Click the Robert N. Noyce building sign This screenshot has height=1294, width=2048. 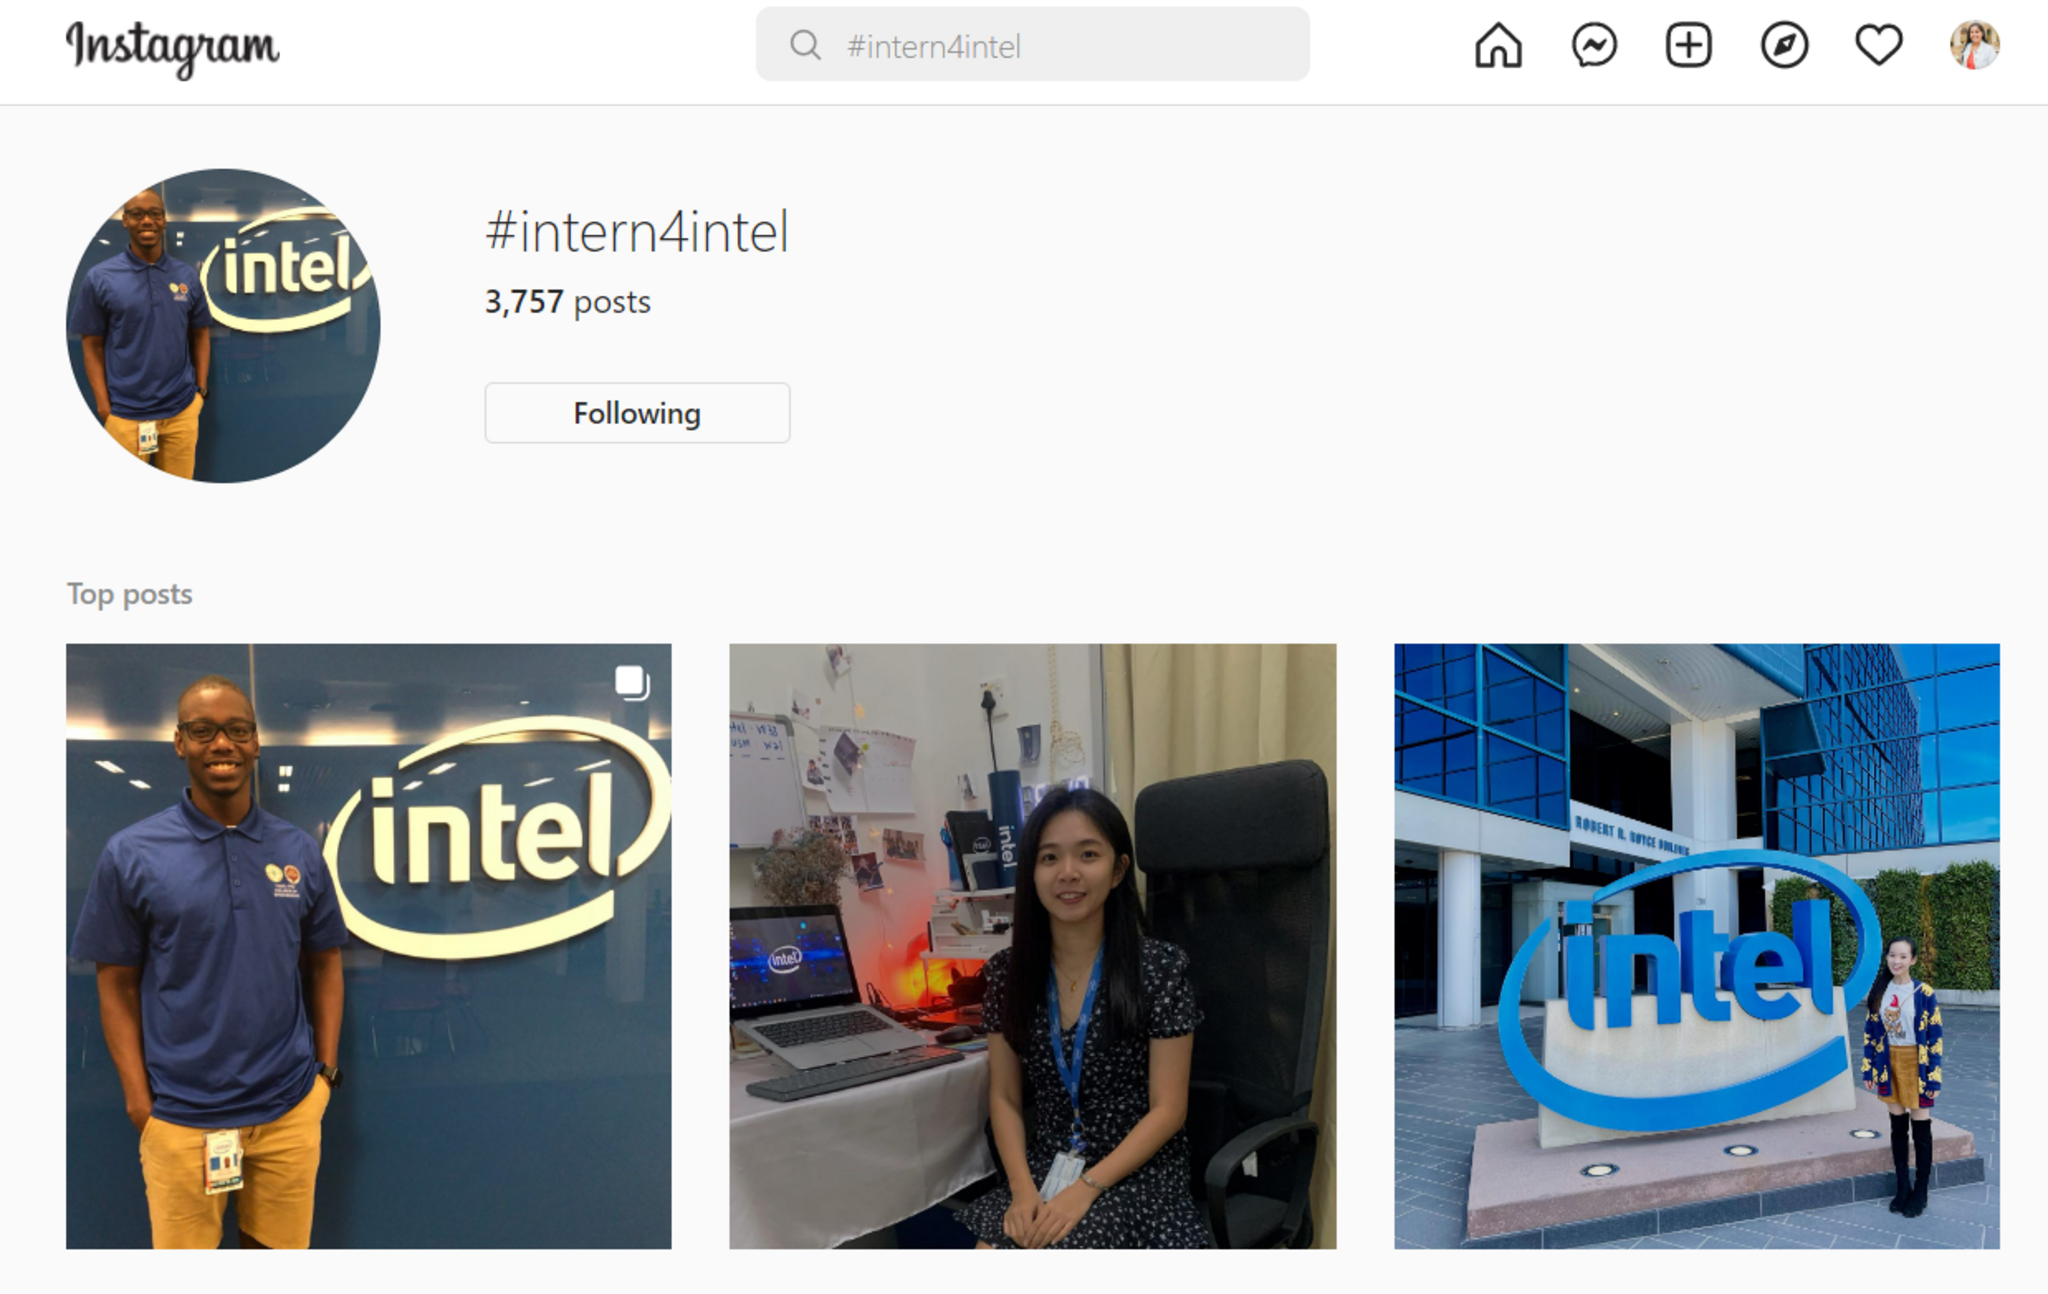coord(1630,834)
